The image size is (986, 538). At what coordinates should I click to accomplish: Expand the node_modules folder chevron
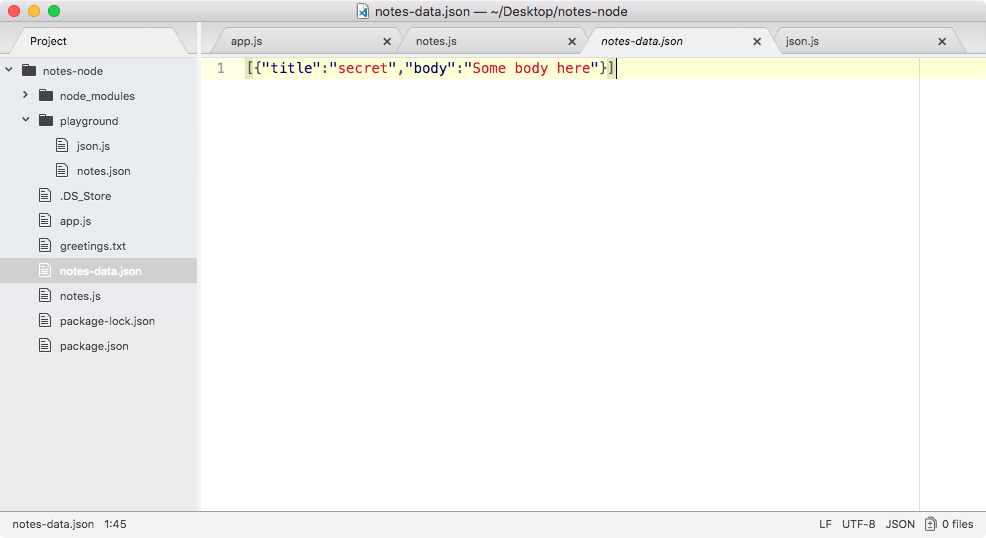[25, 95]
